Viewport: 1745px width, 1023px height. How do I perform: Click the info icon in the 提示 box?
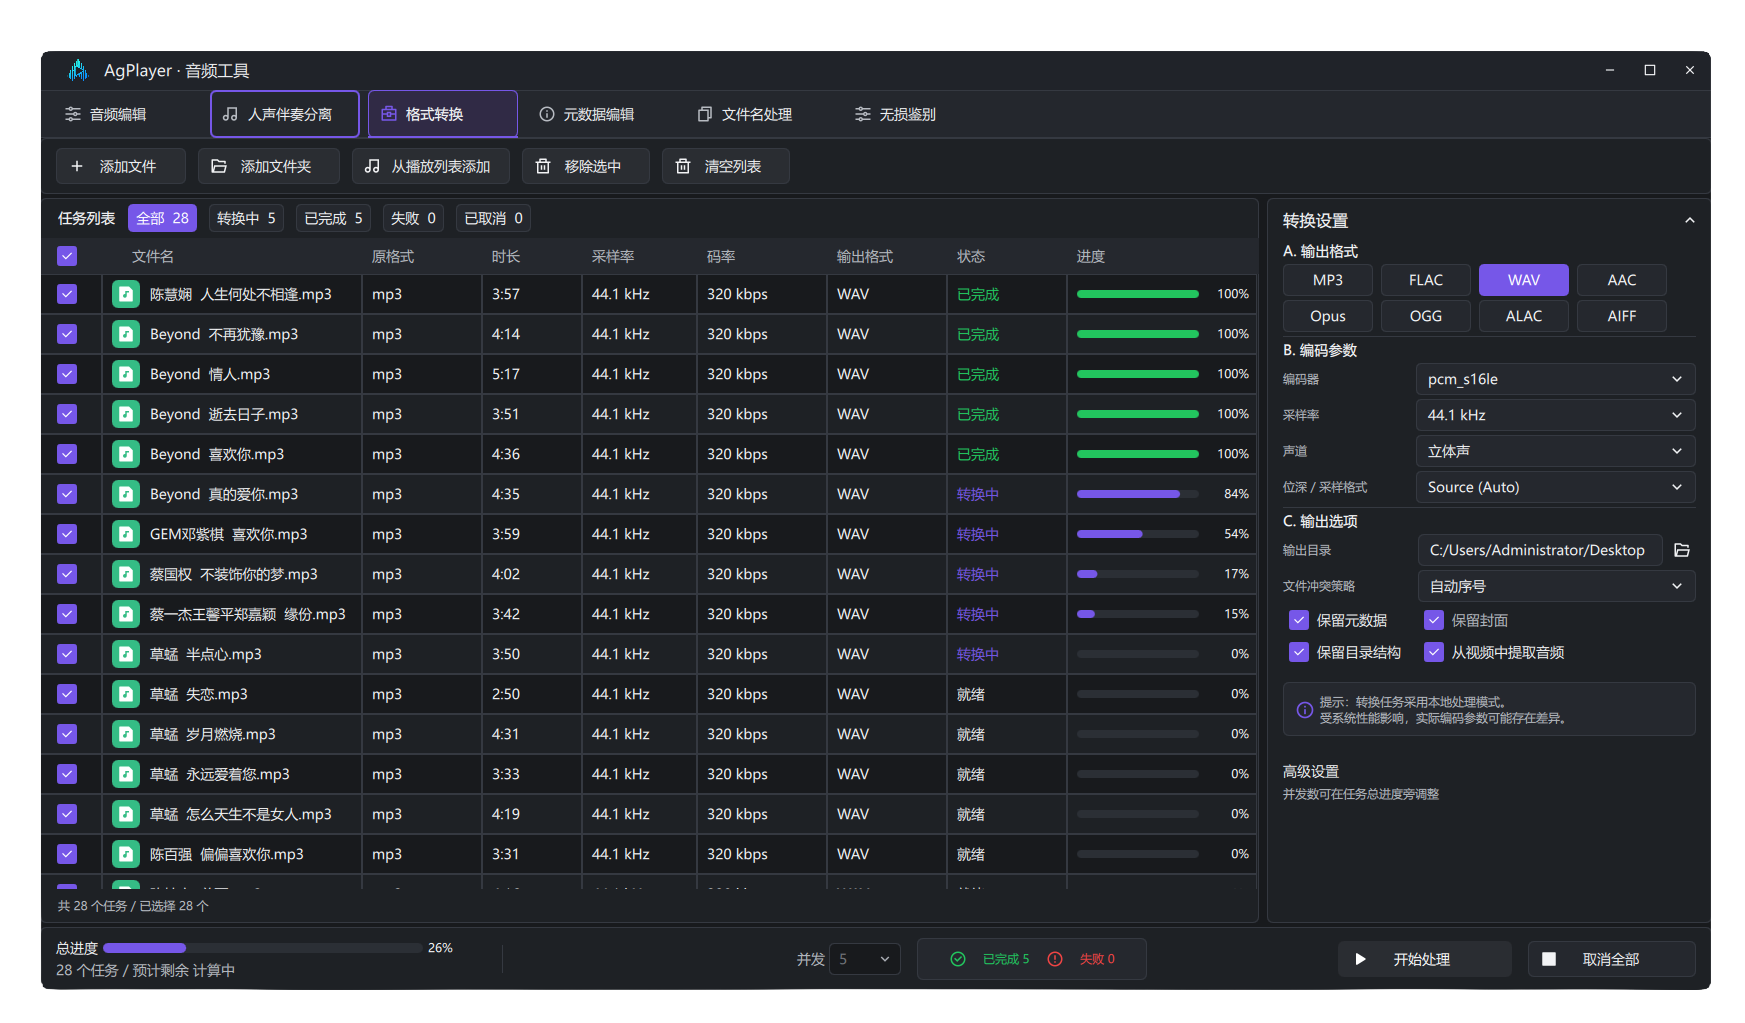click(x=1305, y=710)
